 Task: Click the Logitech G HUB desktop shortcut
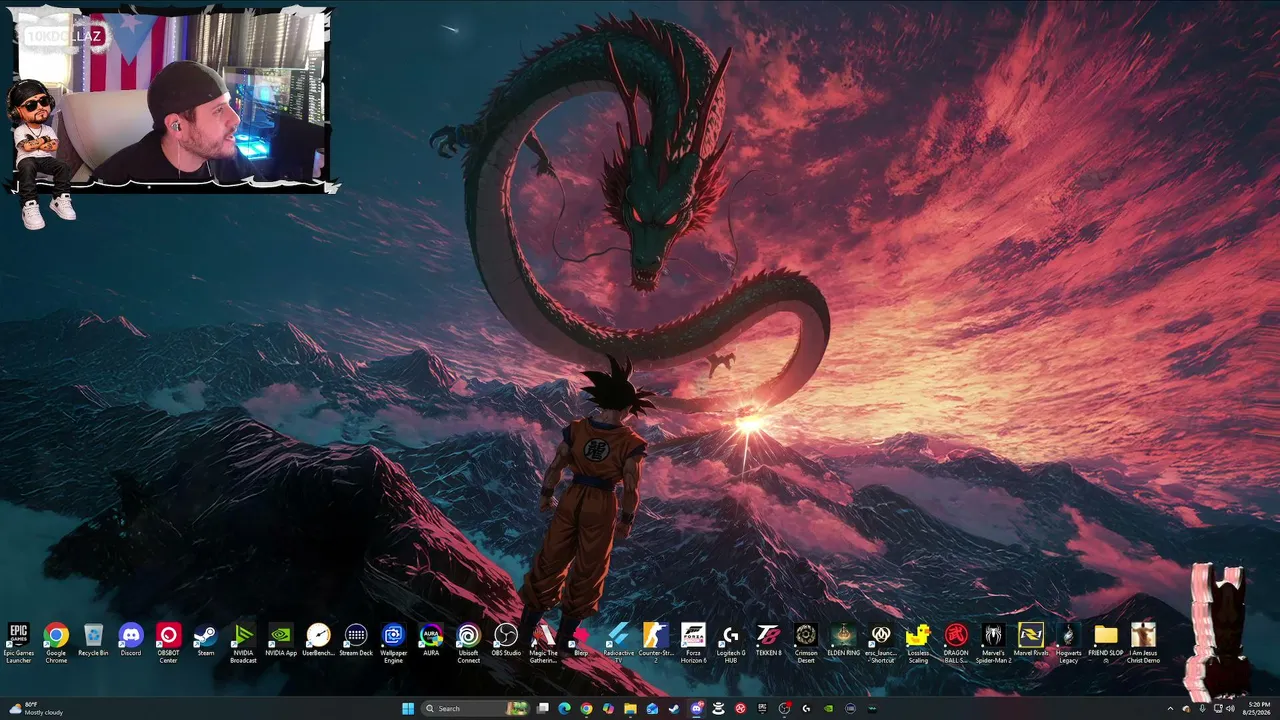pos(731,642)
